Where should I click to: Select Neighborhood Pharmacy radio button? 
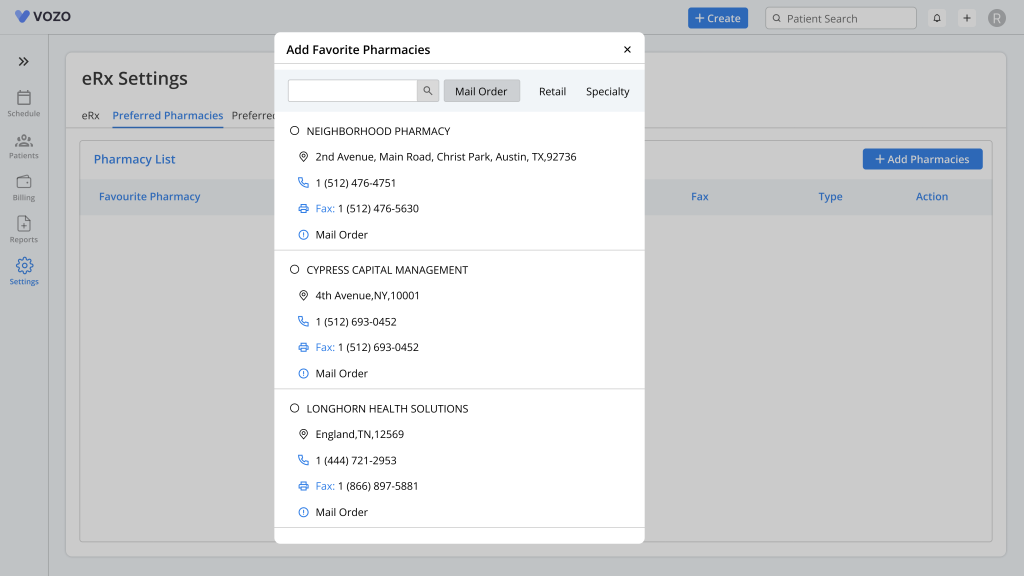pyautogui.click(x=295, y=131)
